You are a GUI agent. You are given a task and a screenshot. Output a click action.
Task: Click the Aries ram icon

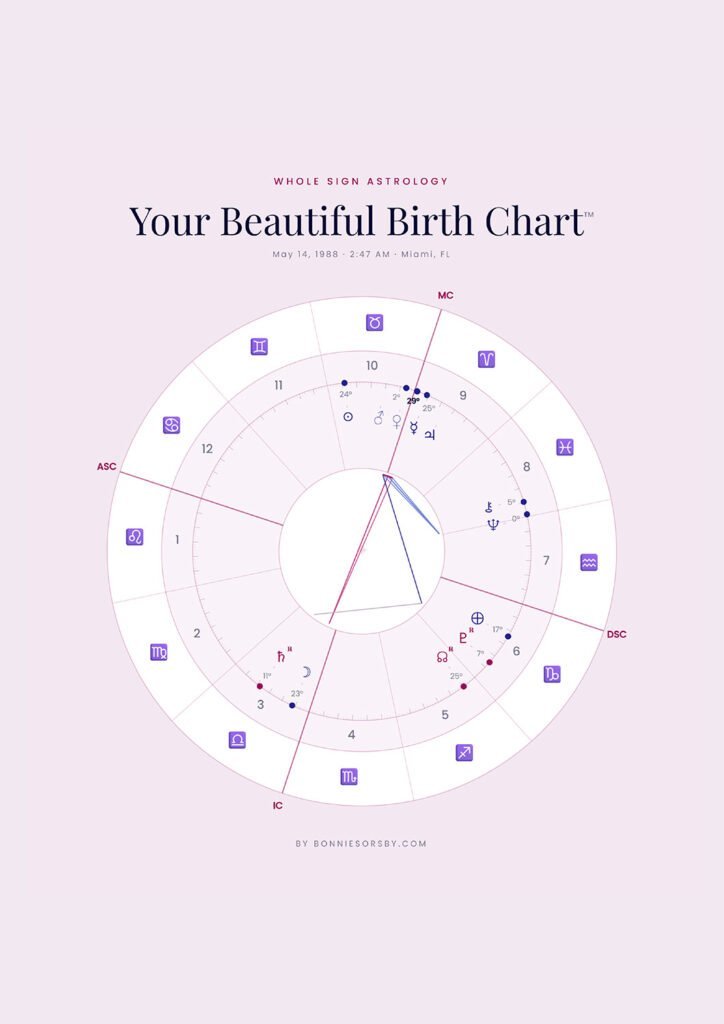click(x=486, y=359)
